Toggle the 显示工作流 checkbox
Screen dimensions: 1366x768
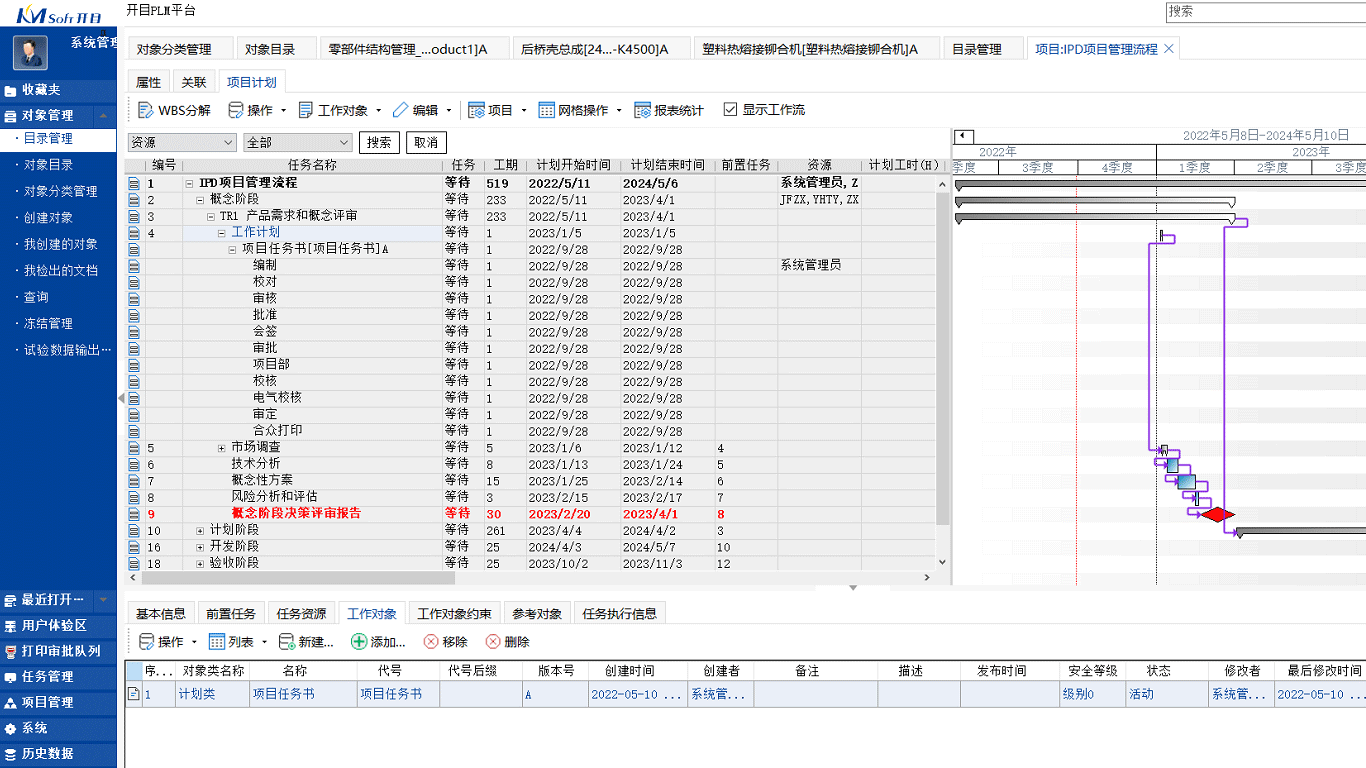click(x=731, y=110)
